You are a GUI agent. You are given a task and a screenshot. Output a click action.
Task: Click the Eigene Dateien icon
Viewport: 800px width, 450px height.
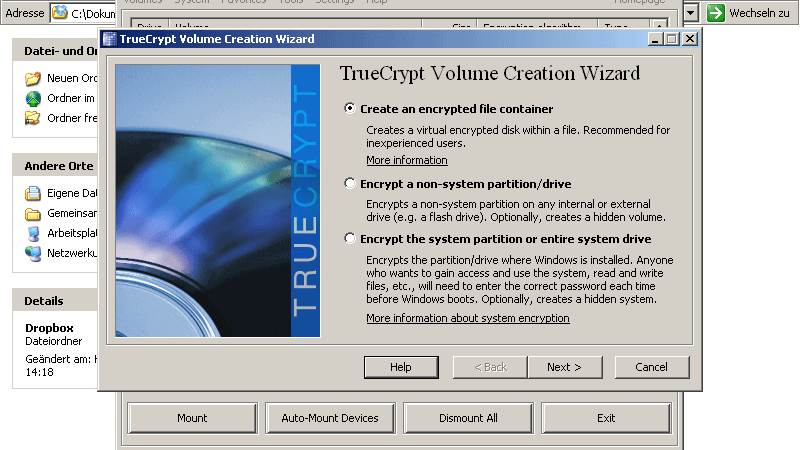pos(33,193)
